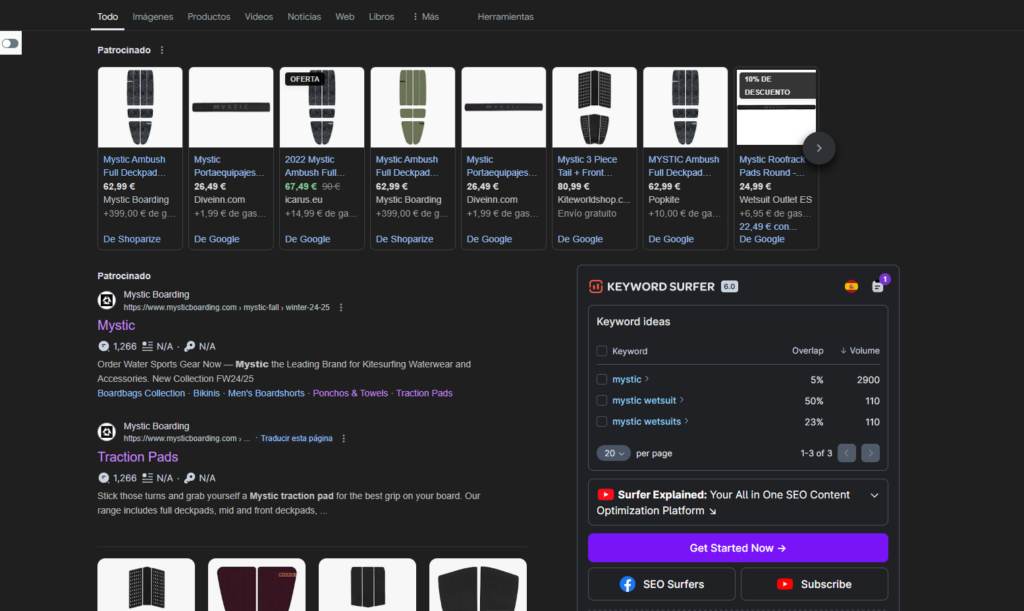Check the select-all Keyword checkbox
The height and width of the screenshot is (611, 1024).
[x=601, y=351]
